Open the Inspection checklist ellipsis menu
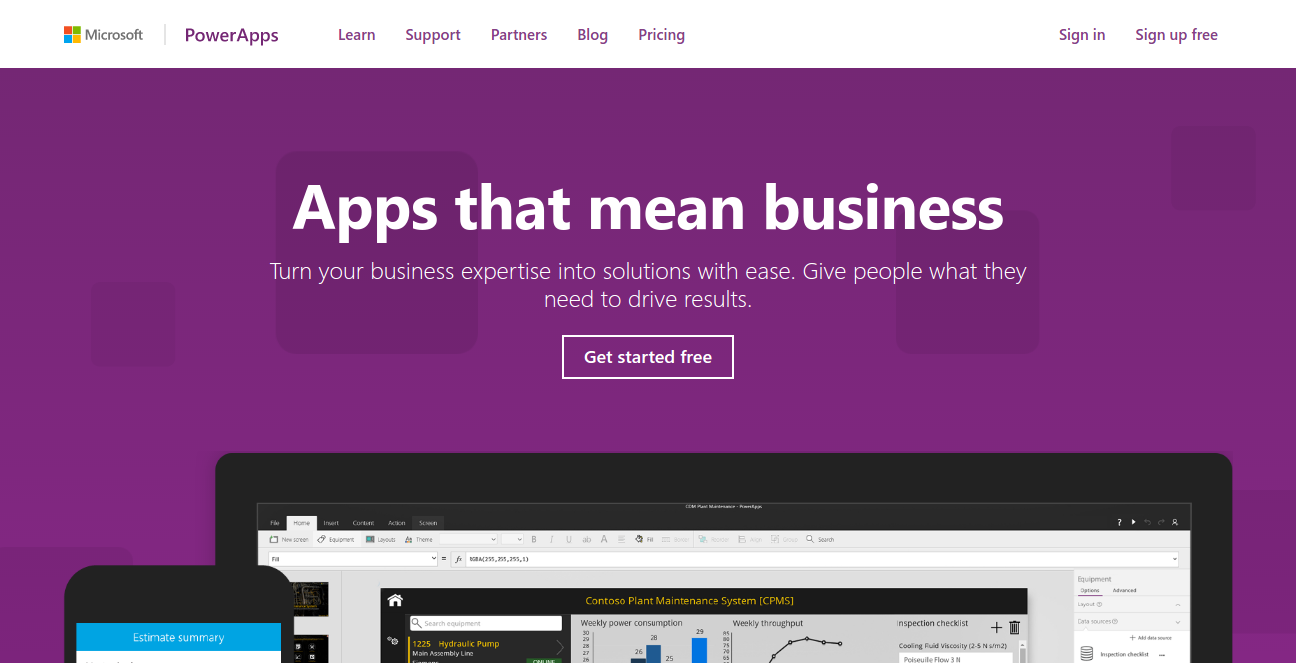This screenshot has height=663, width=1296. click(1162, 655)
